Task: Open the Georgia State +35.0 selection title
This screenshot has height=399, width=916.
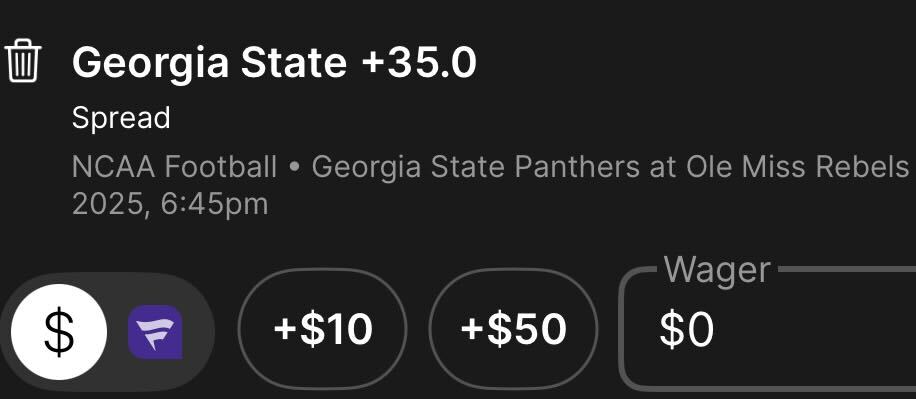Action: tap(274, 63)
